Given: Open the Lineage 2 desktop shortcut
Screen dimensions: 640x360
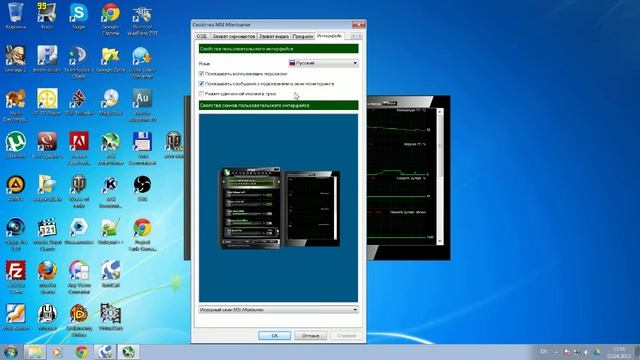Looking at the screenshot, I should click(16, 59).
